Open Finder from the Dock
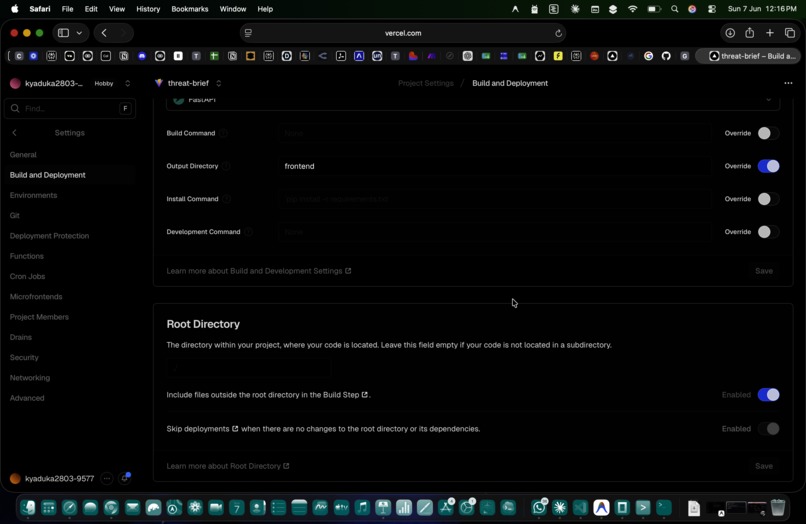 click(28, 508)
